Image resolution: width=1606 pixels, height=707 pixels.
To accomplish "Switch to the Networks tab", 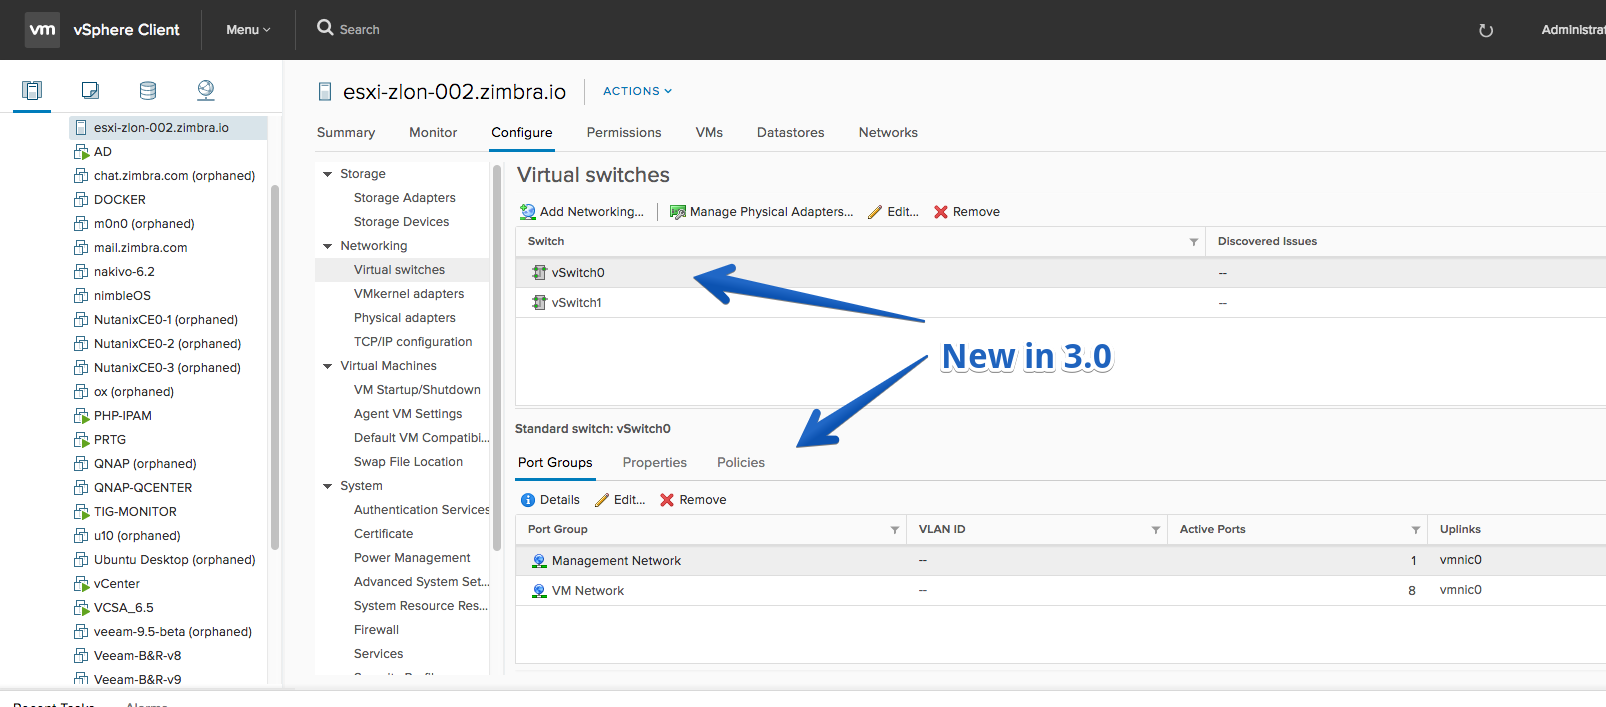I will pos(888,132).
